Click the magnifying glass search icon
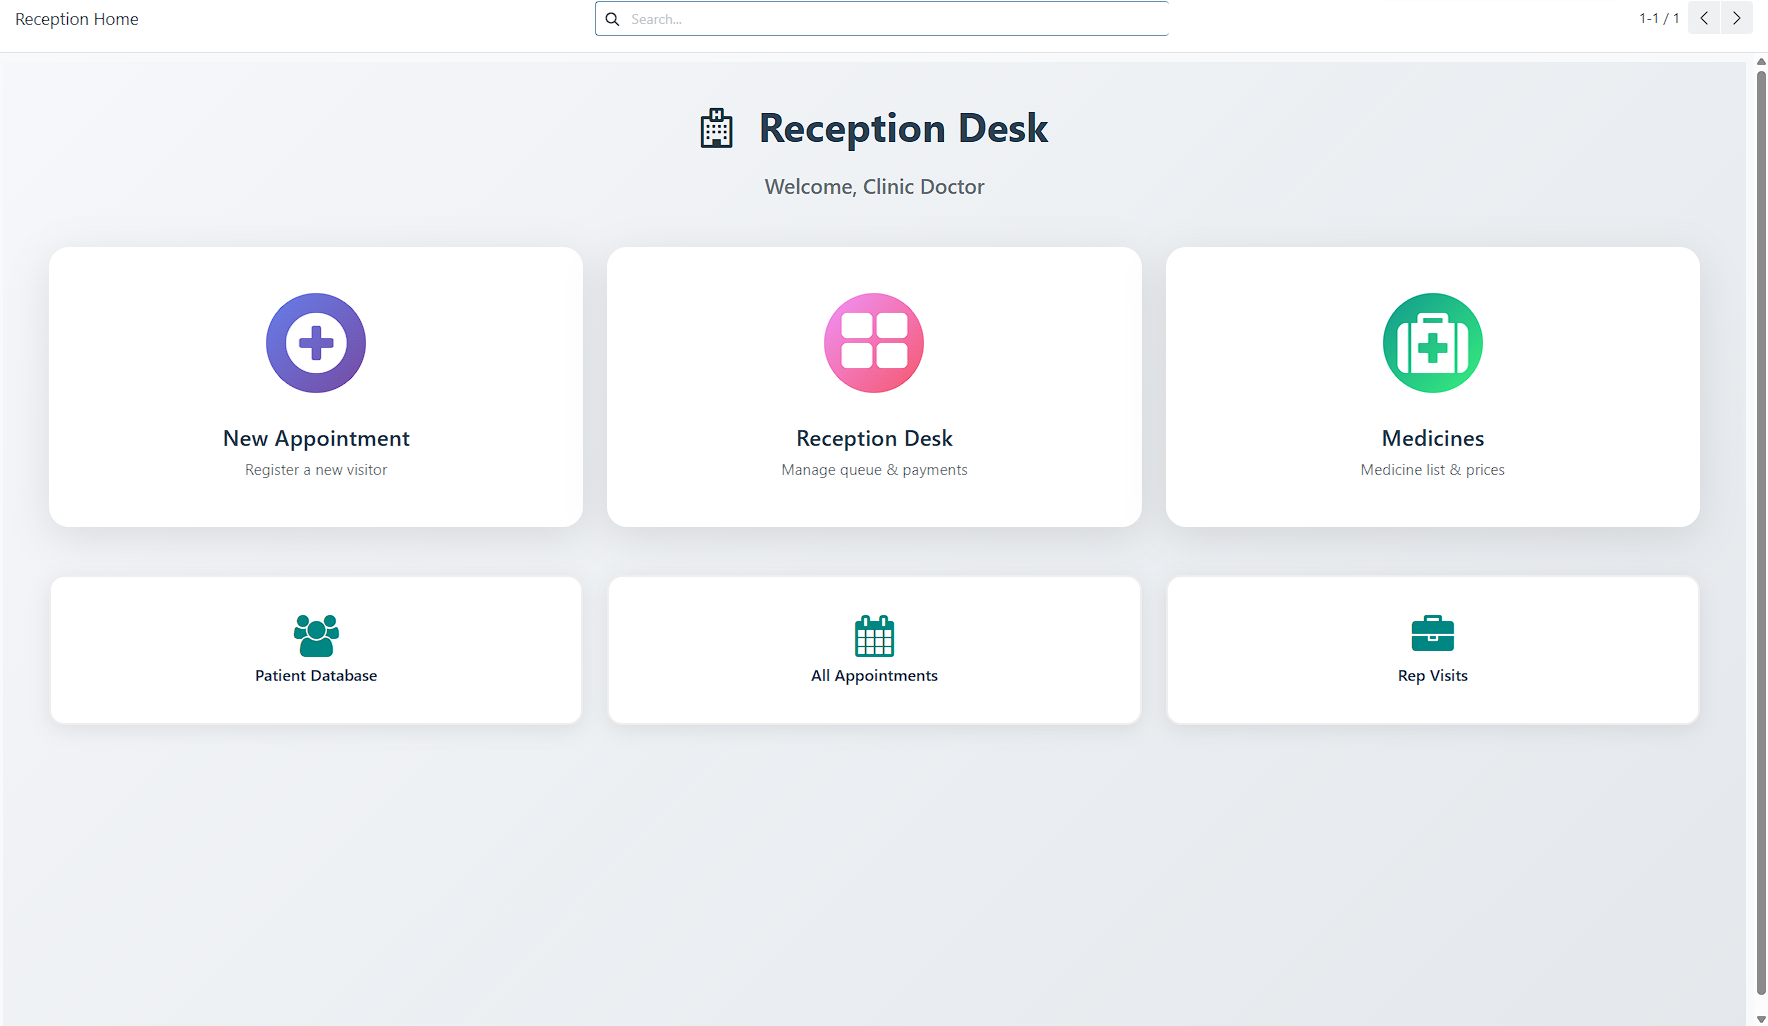1768x1026 pixels. pyautogui.click(x=613, y=18)
